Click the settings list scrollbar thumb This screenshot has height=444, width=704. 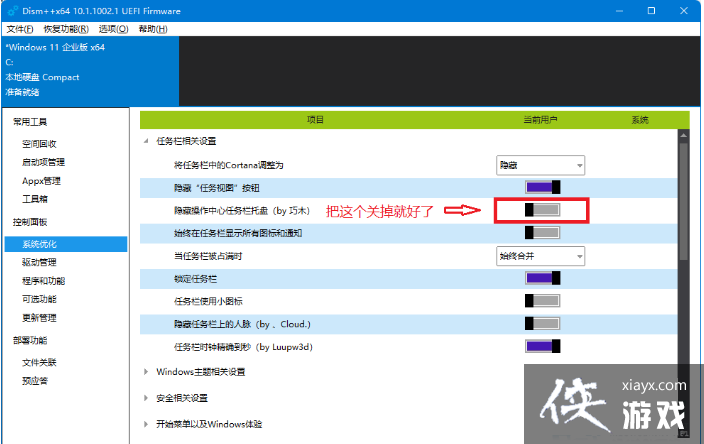[684, 202]
